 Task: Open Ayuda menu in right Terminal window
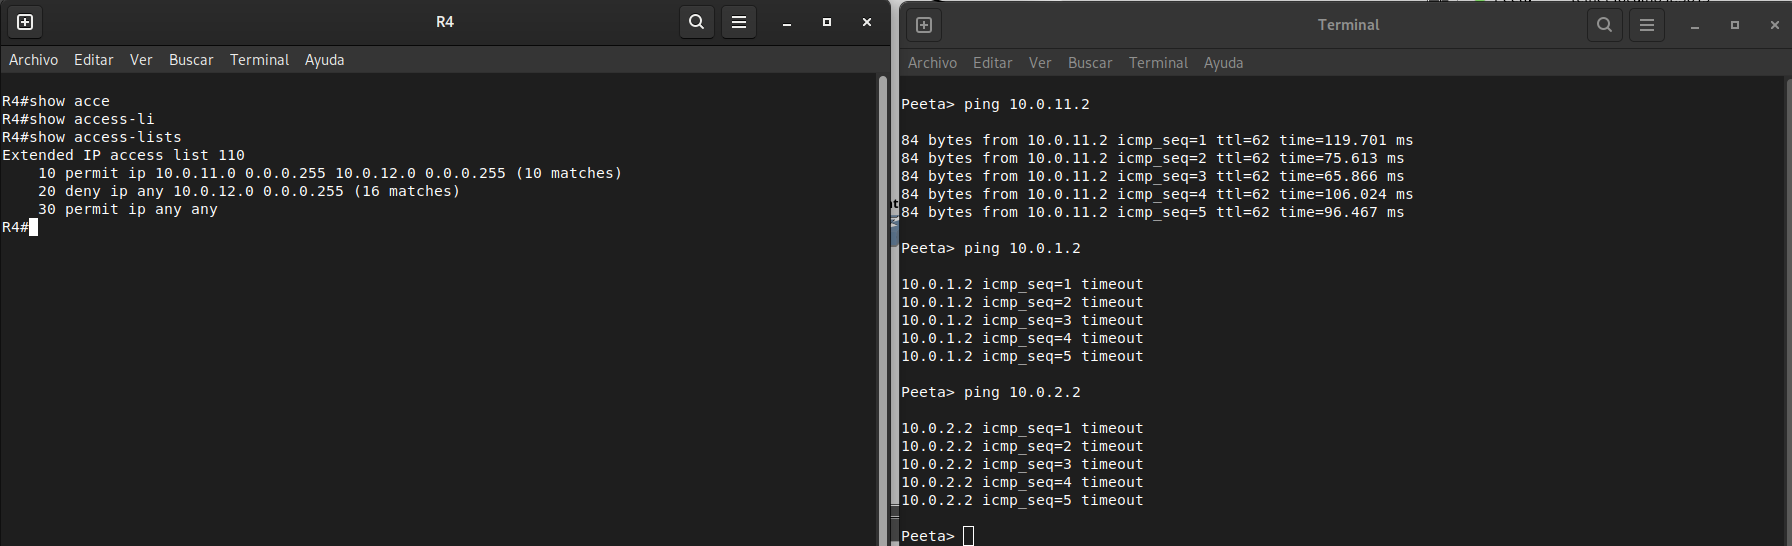coord(1224,63)
